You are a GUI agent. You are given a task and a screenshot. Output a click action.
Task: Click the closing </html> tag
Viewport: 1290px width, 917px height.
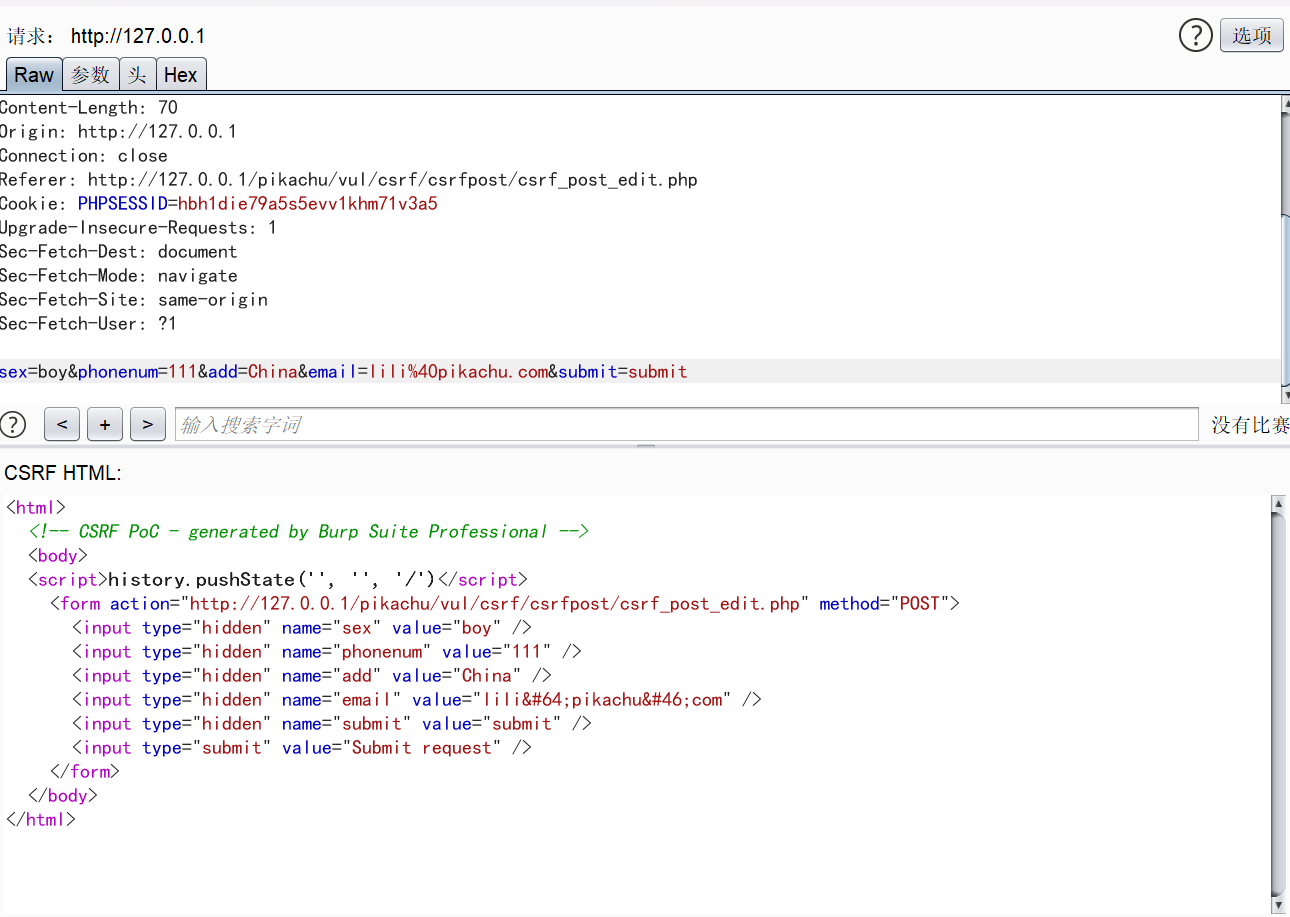click(x=41, y=820)
